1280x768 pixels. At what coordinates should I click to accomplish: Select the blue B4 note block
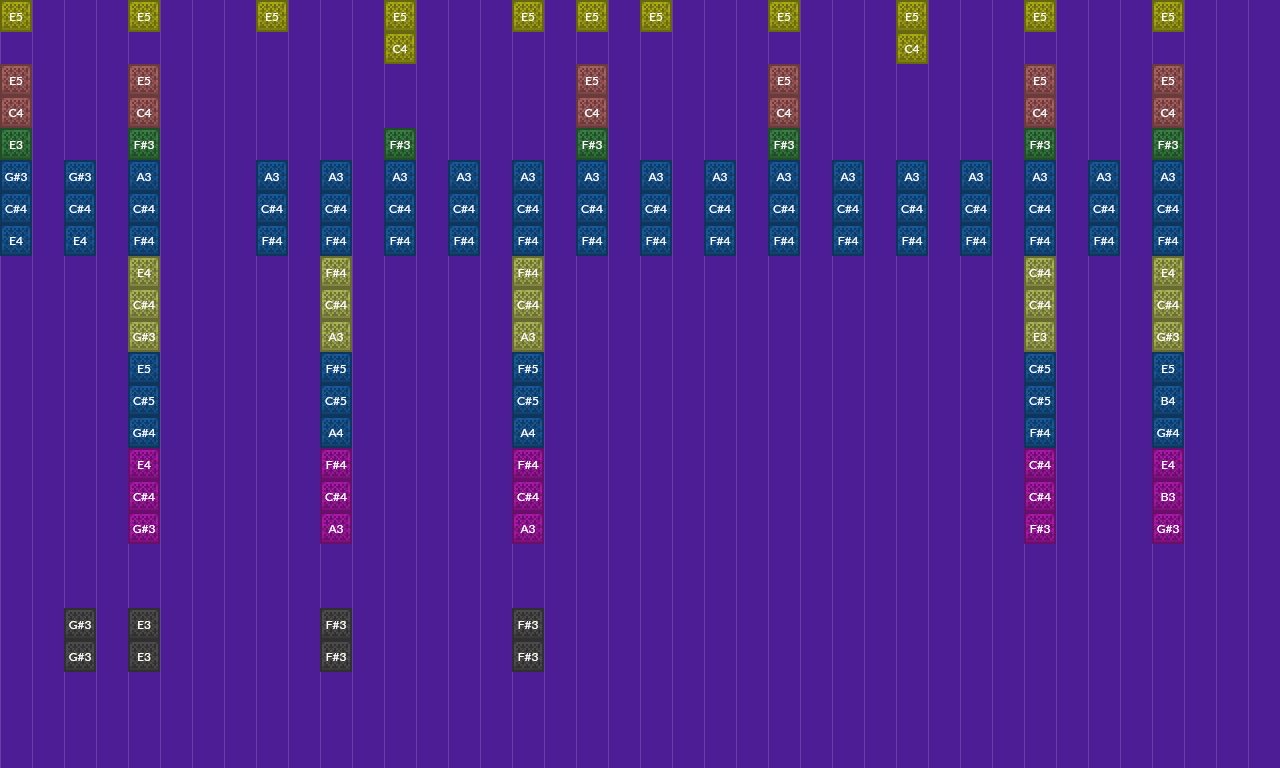point(1168,401)
